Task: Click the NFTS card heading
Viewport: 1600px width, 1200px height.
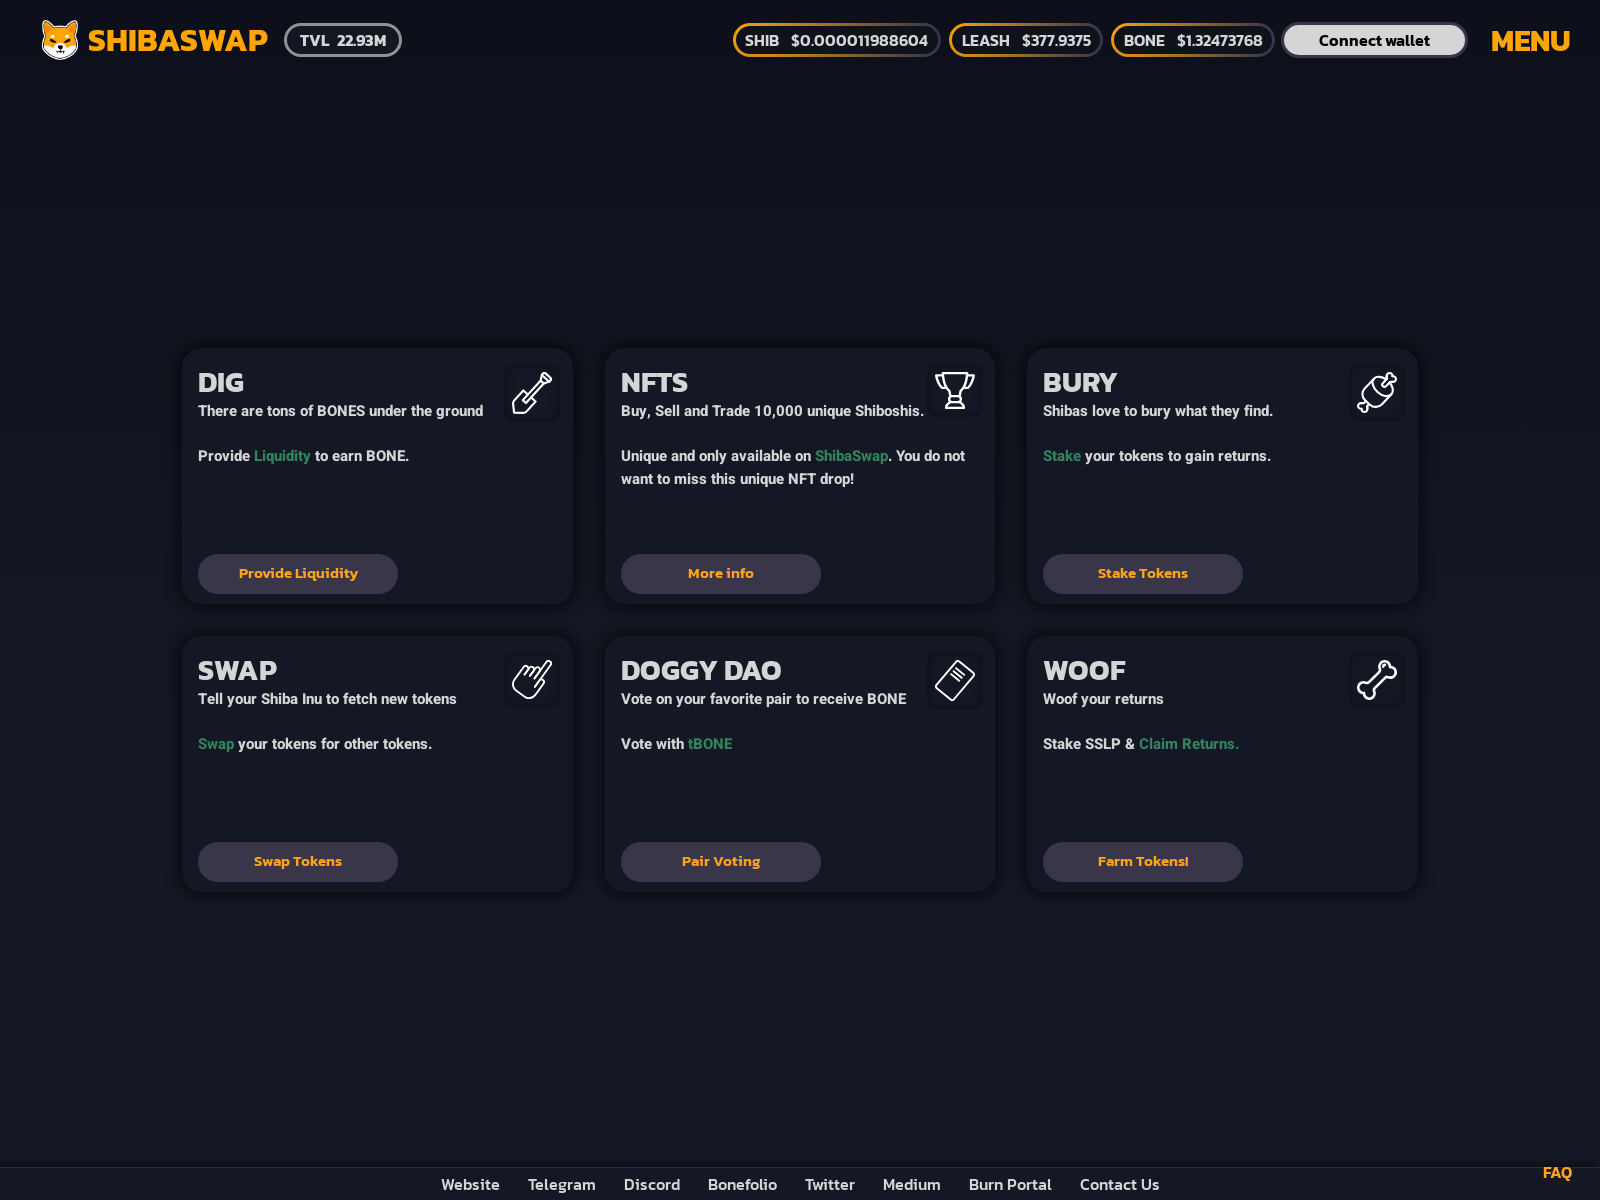Action: pos(654,383)
